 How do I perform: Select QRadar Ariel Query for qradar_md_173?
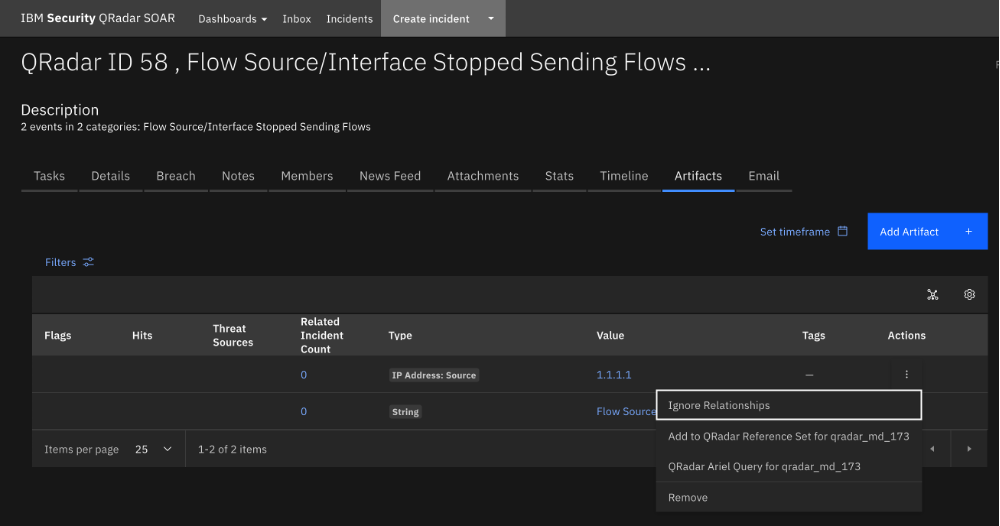point(789,467)
